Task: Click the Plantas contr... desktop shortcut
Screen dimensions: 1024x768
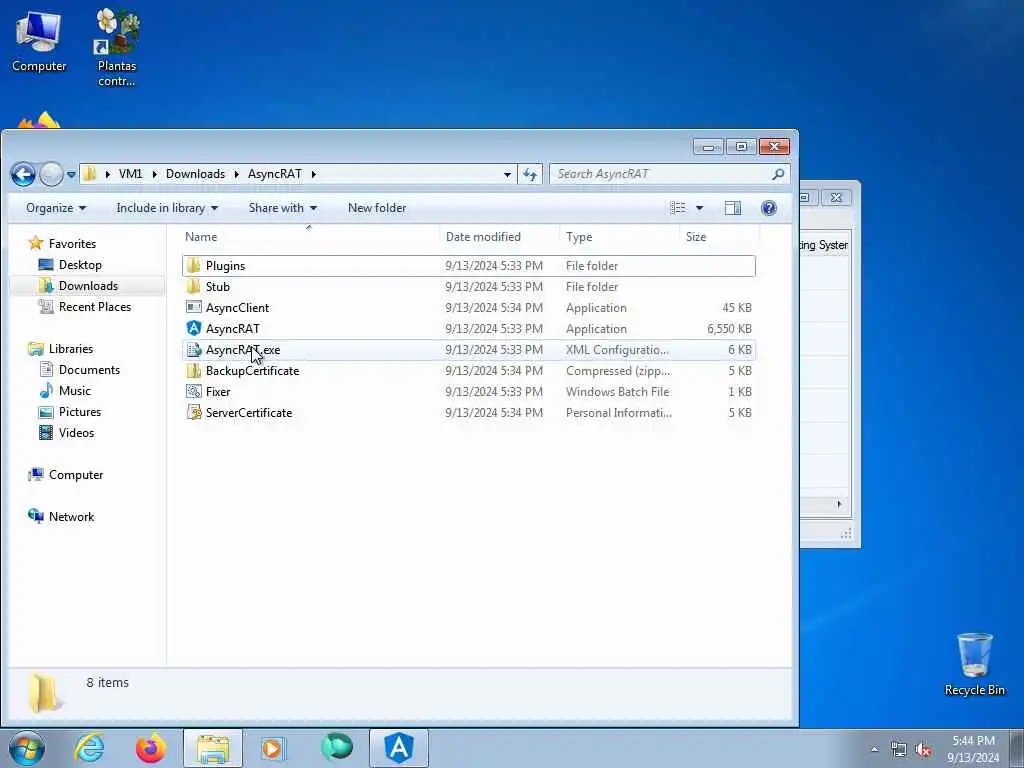Action: pyautogui.click(x=117, y=47)
